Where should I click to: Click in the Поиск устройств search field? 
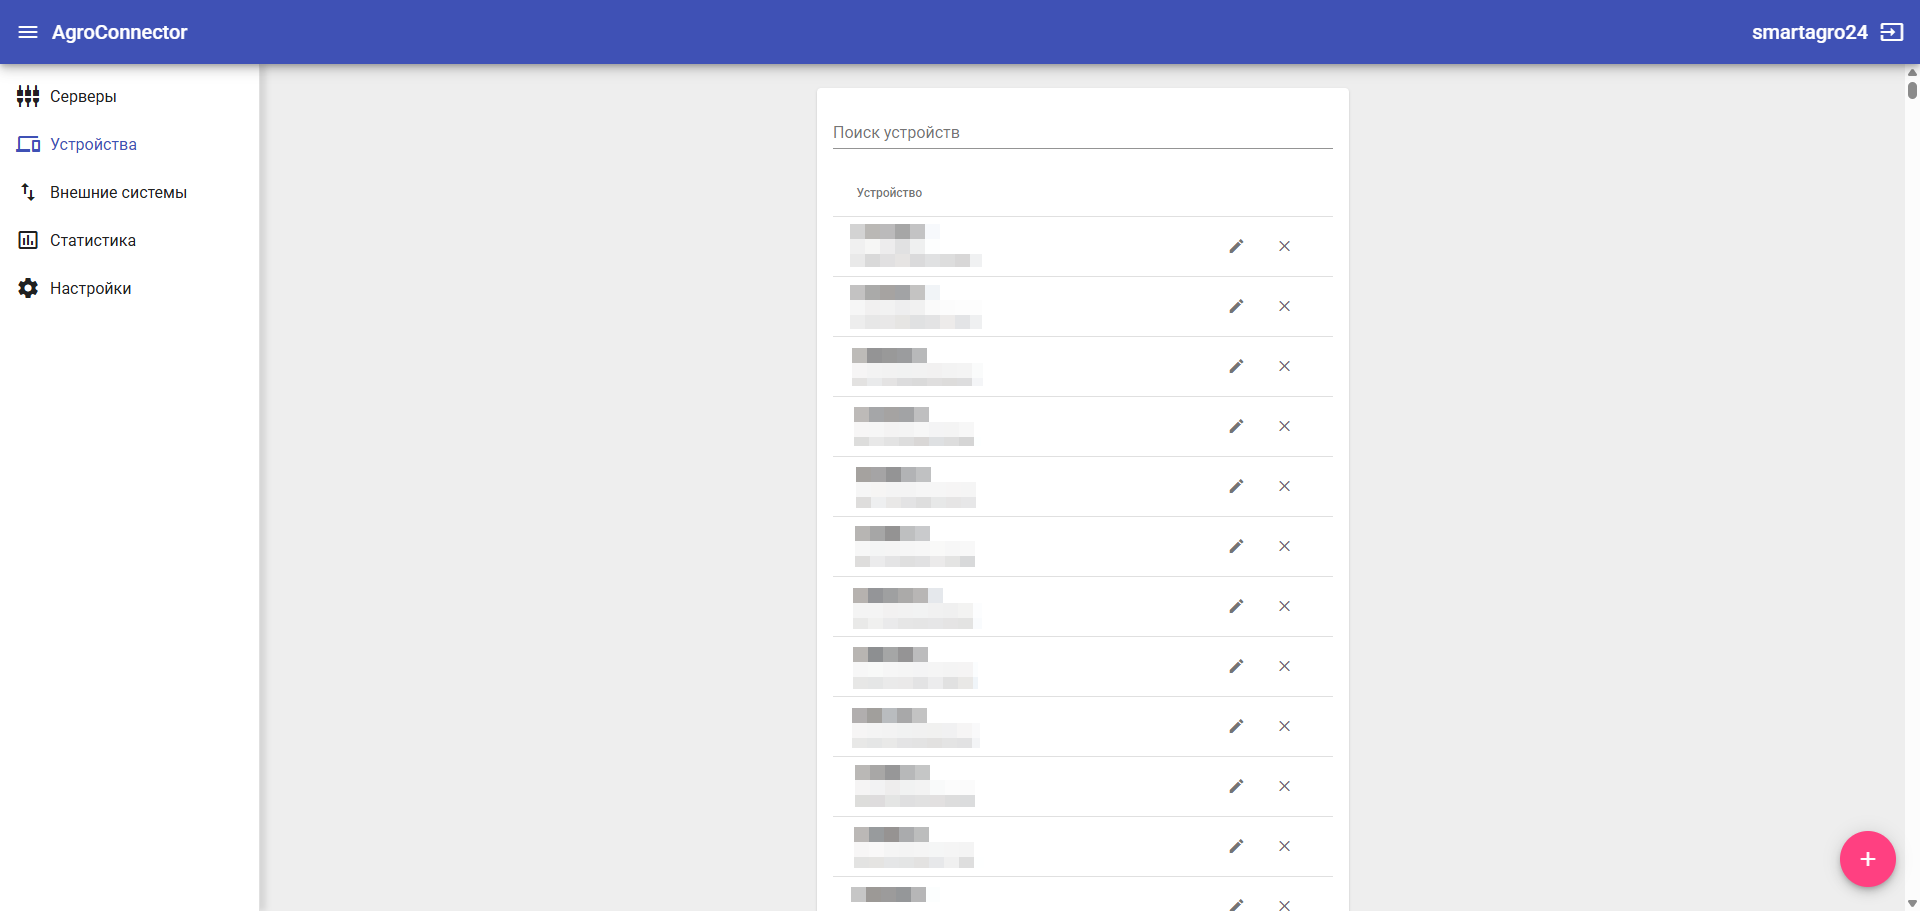[x=1082, y=133]
